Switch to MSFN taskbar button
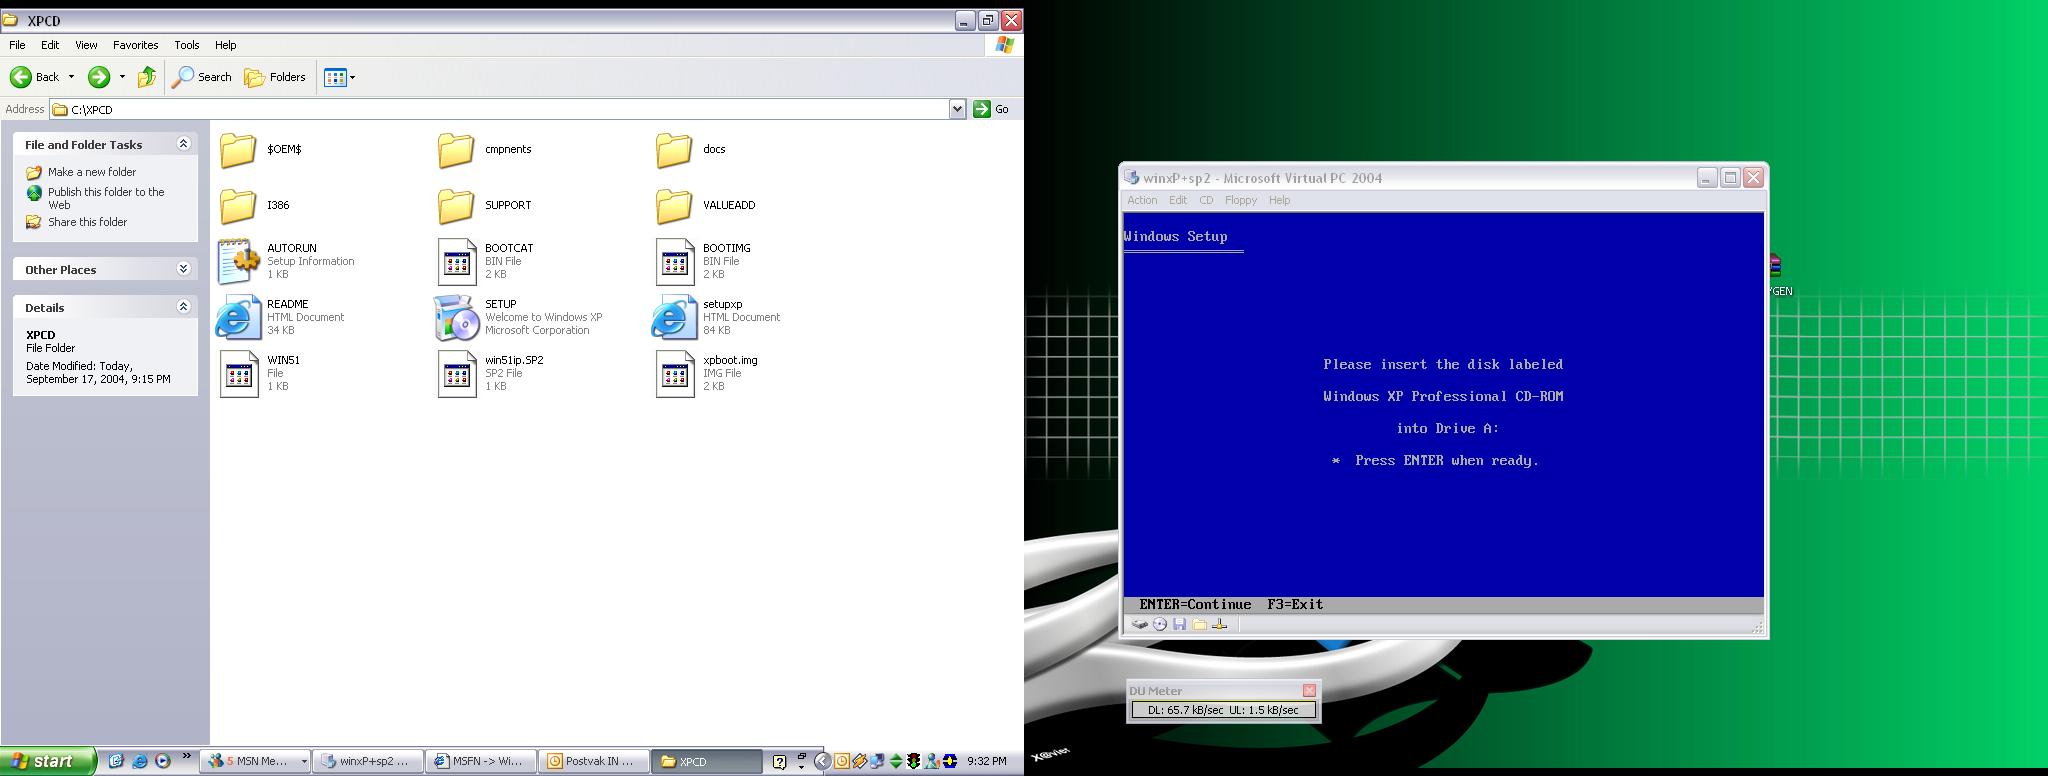This screenshot has width=2048, height=776. (x=481, y=761)
